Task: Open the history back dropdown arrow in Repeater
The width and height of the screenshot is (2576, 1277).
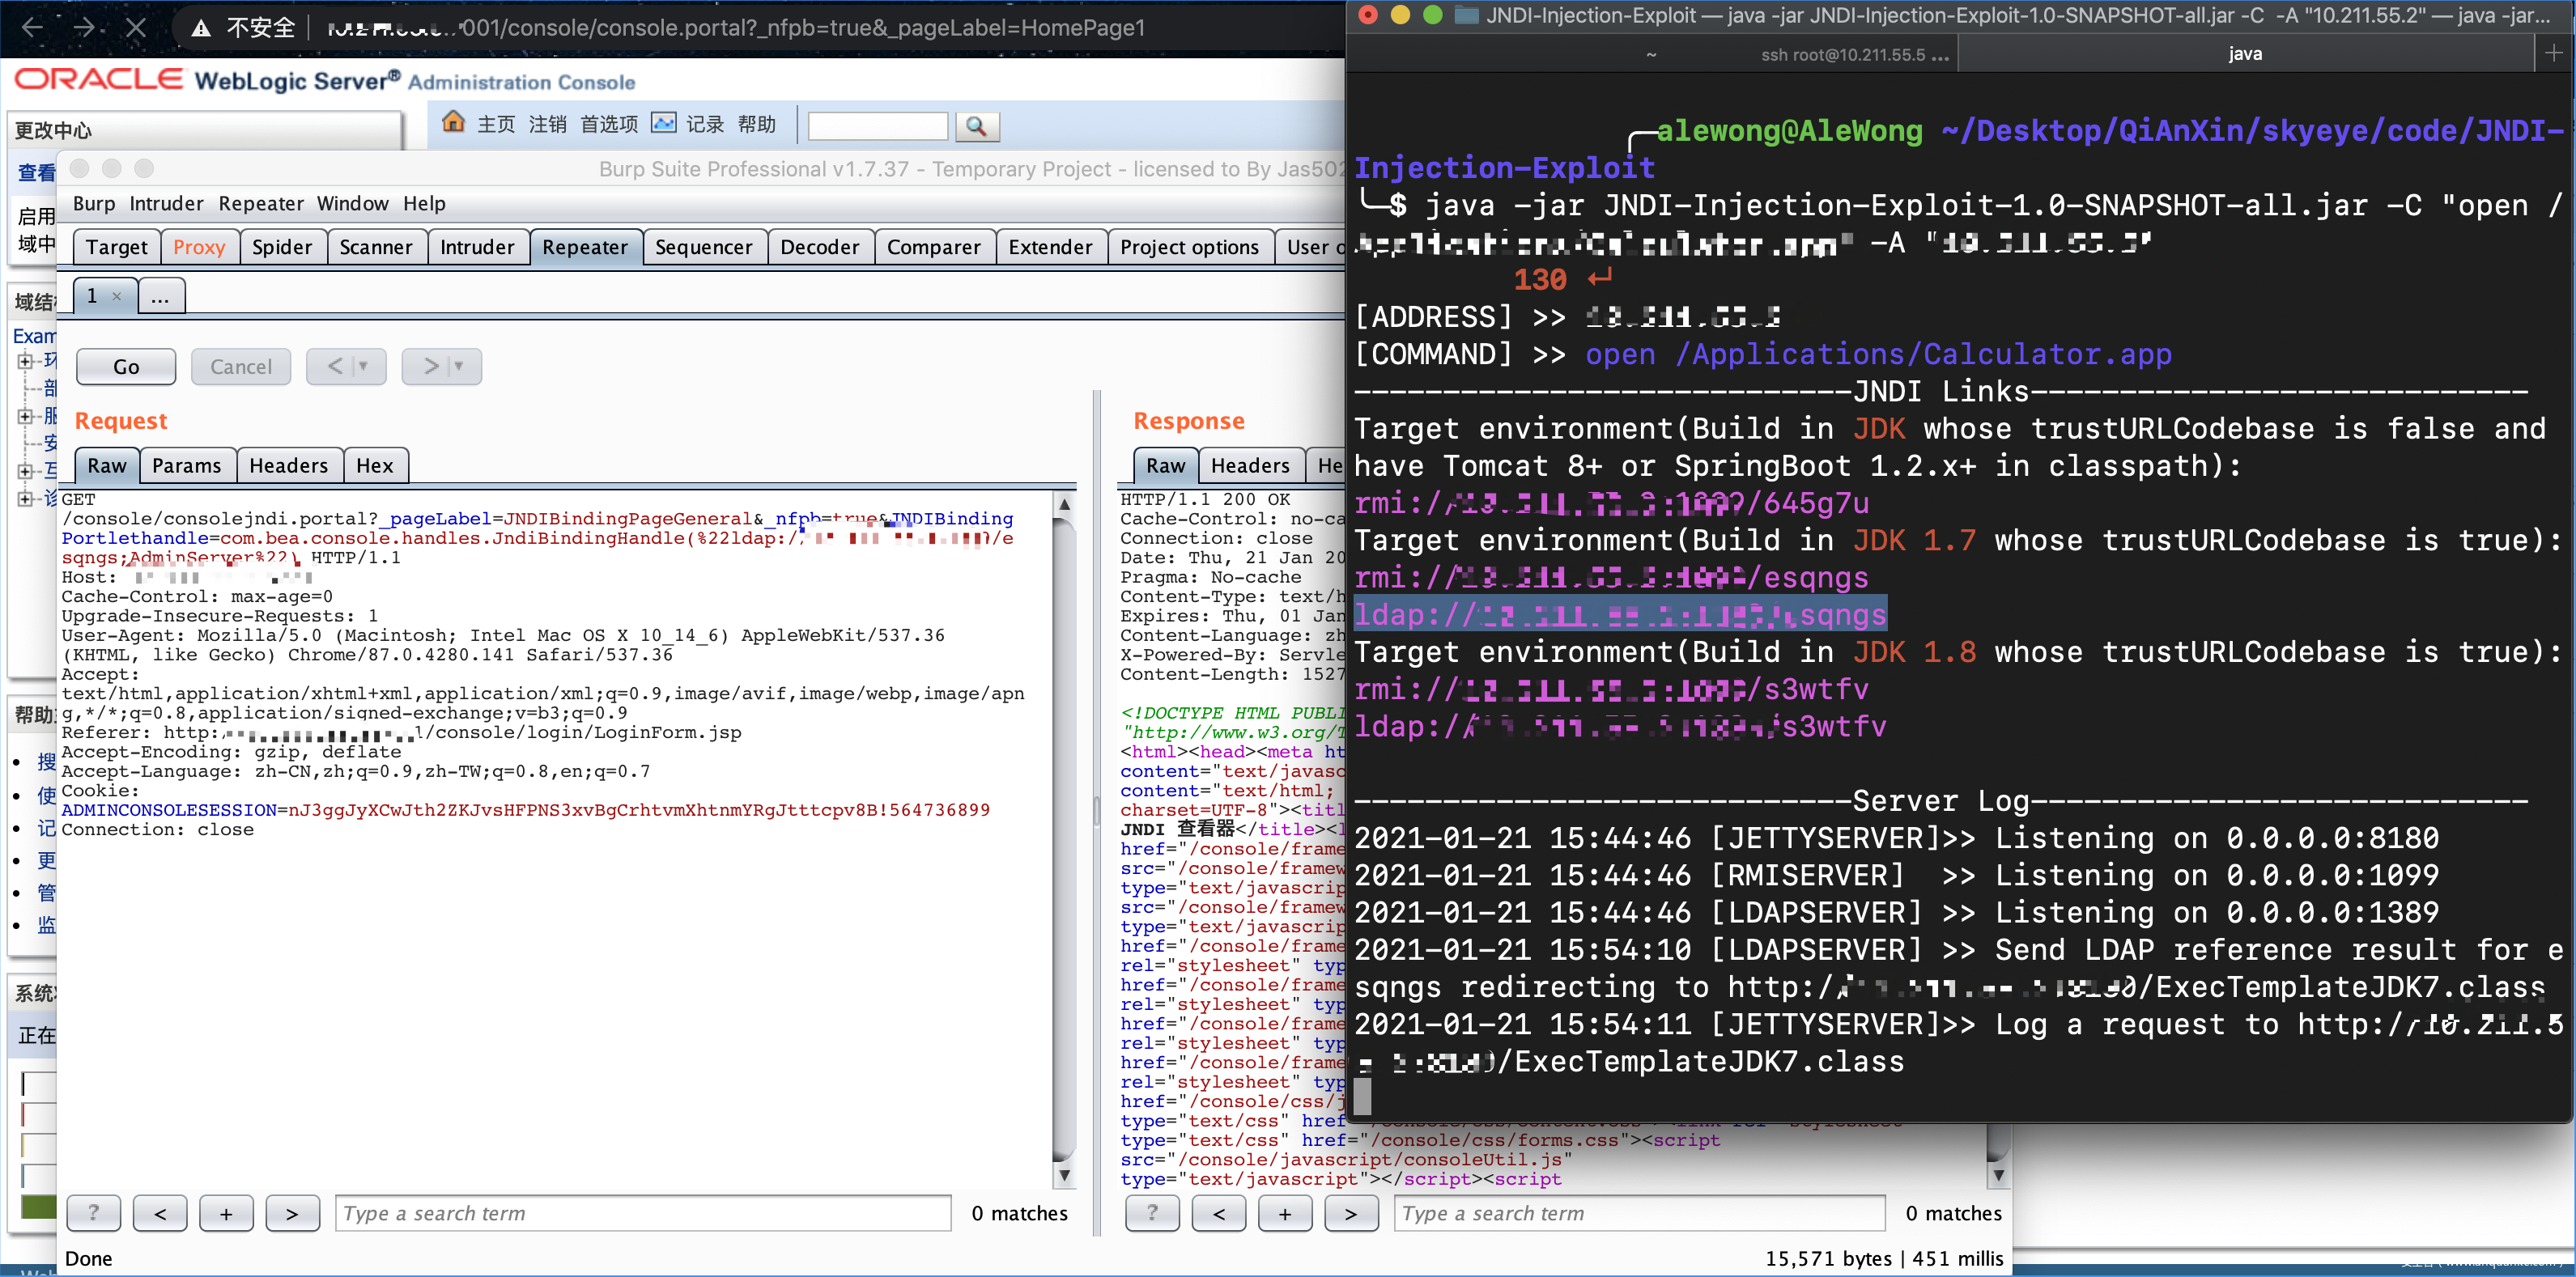Action: [x=364, y=366]
